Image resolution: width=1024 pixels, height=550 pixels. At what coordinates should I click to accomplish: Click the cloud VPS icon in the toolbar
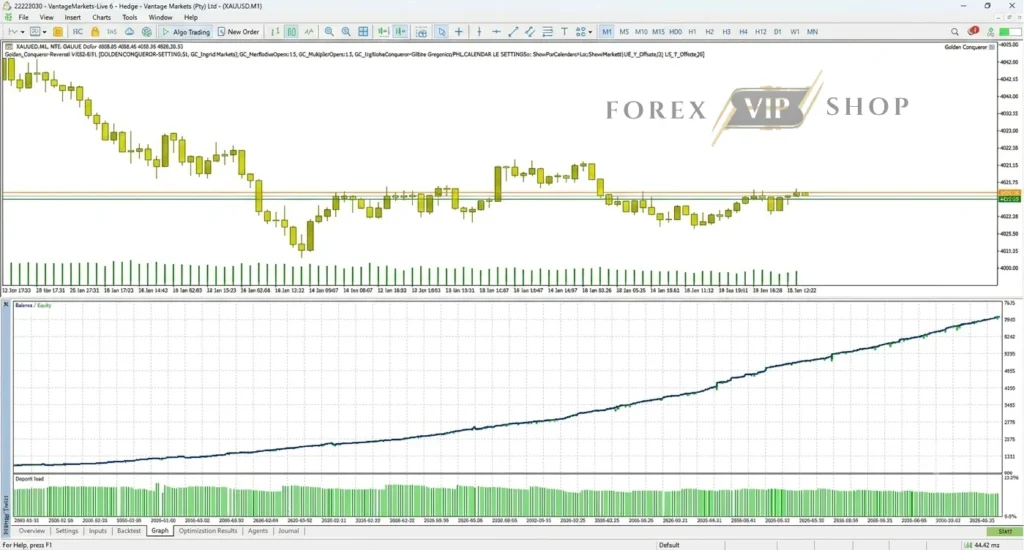(129, 31)
